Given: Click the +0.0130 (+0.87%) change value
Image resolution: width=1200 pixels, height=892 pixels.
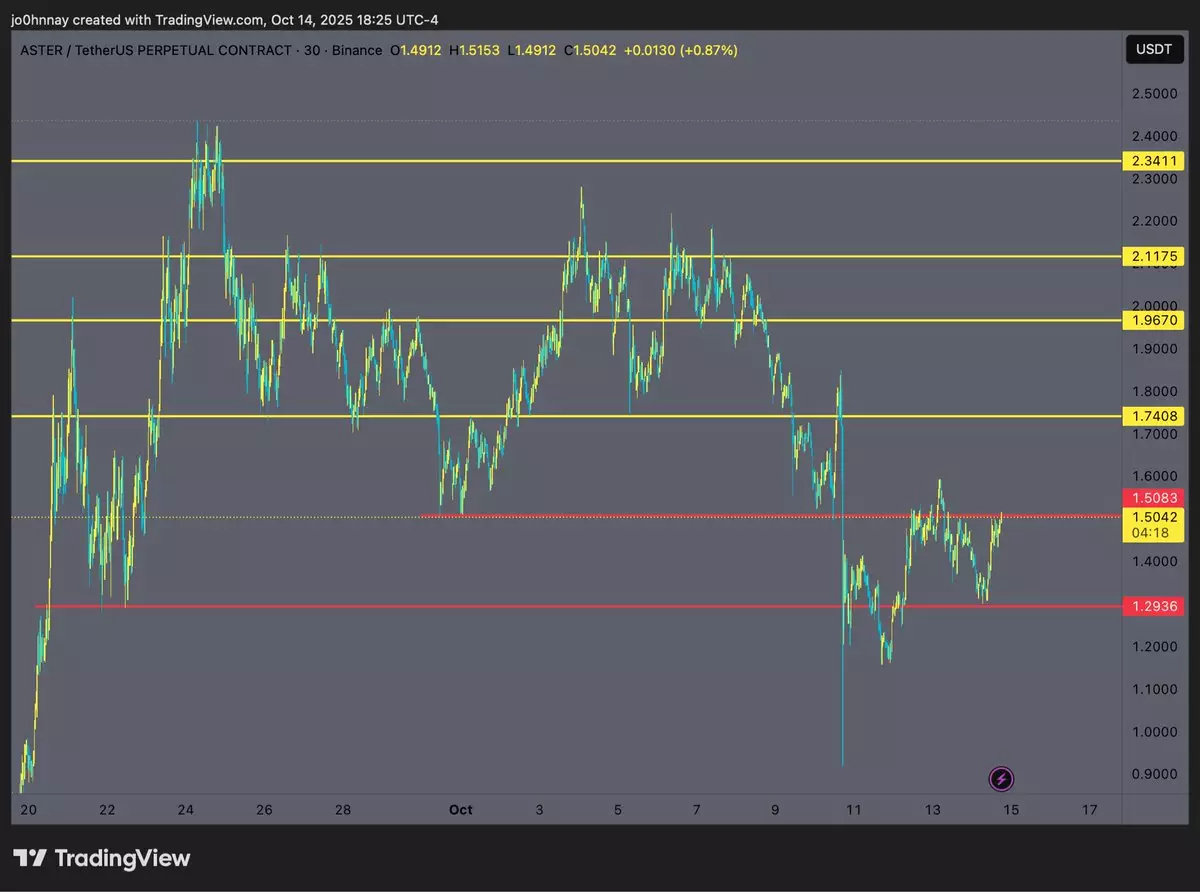Looking at the screenshot, I should [680, 50].
